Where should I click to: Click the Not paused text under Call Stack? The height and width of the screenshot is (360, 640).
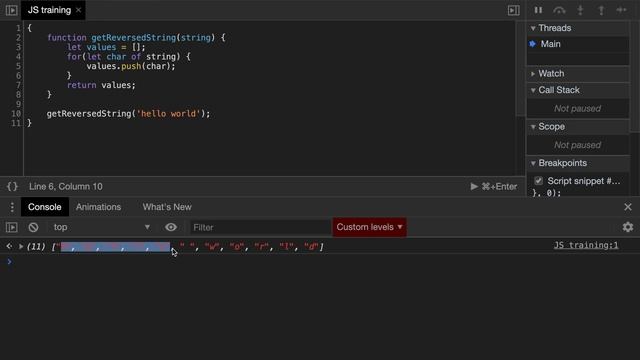577,109
